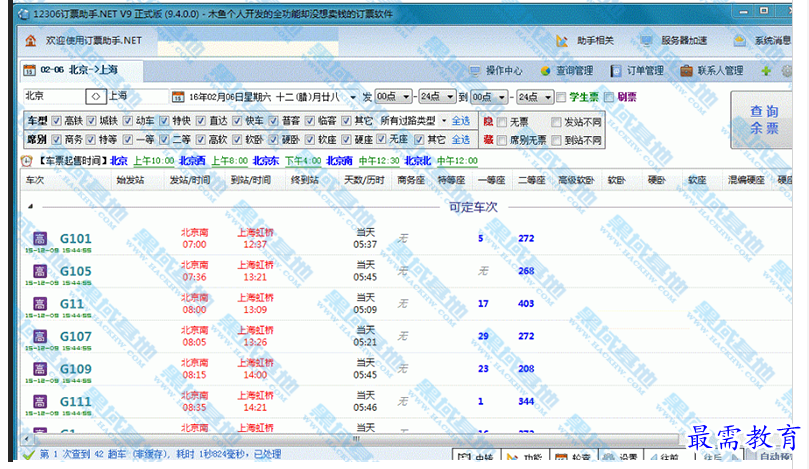Click the home icon beside the welcome text
The width and height of the screenshot is (809, 469).
point(31,40)
